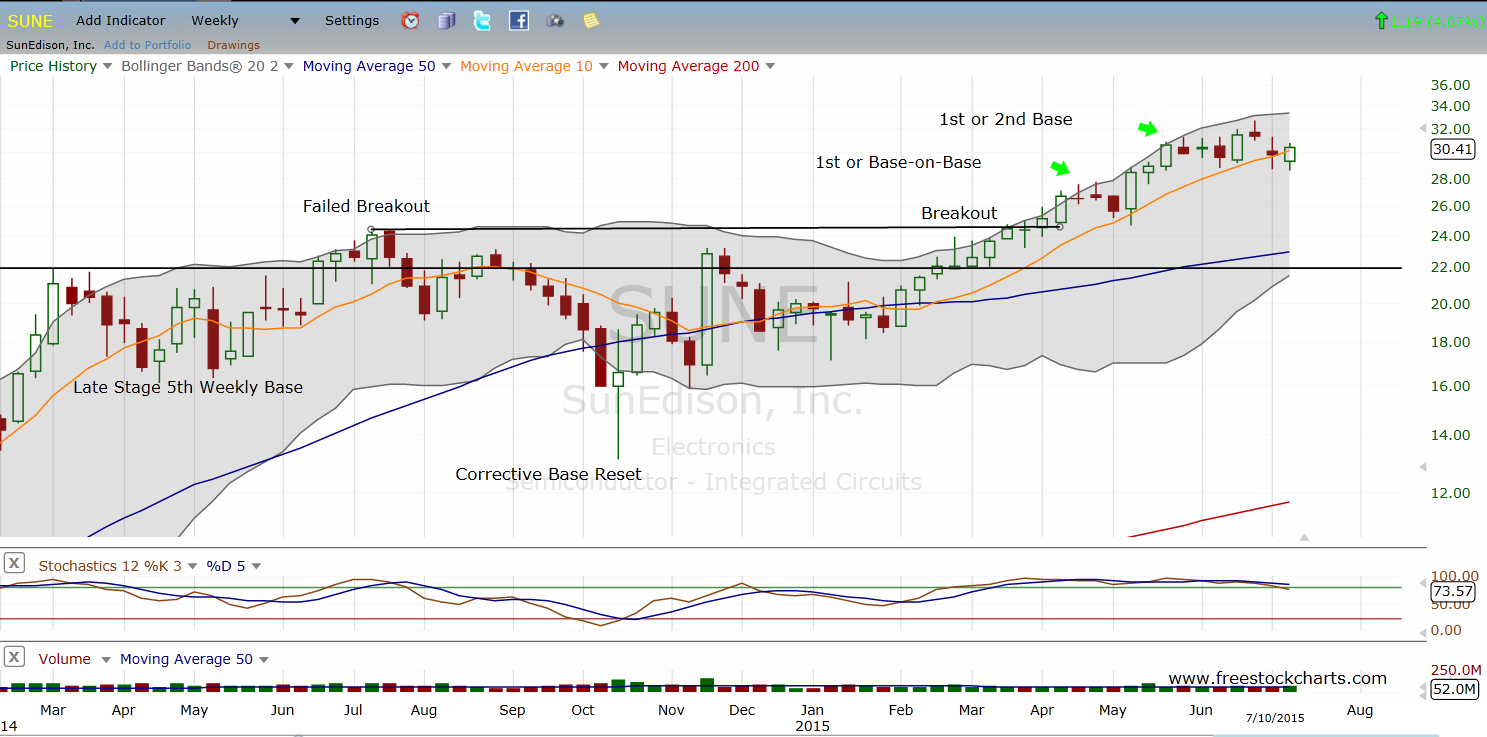Click the Add to Portfolio link

click(x=147, y=45)
